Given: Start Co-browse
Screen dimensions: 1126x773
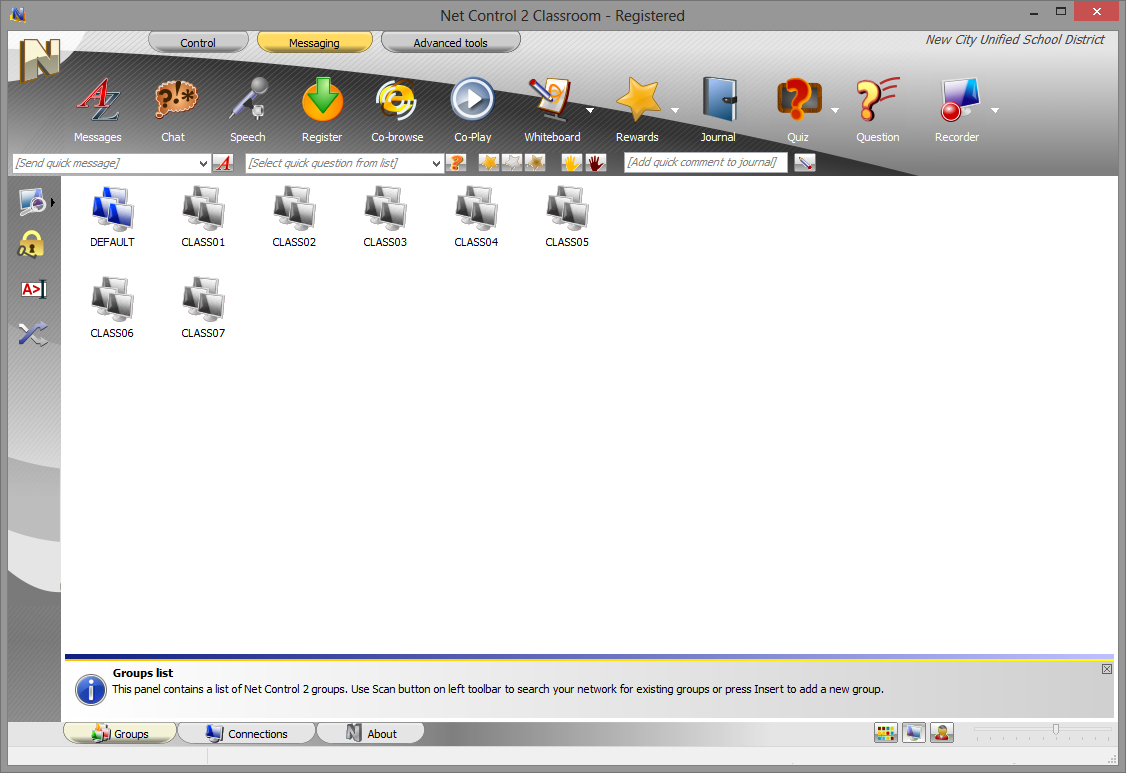Looking at the screenshot, I should [x=397, y=110].
